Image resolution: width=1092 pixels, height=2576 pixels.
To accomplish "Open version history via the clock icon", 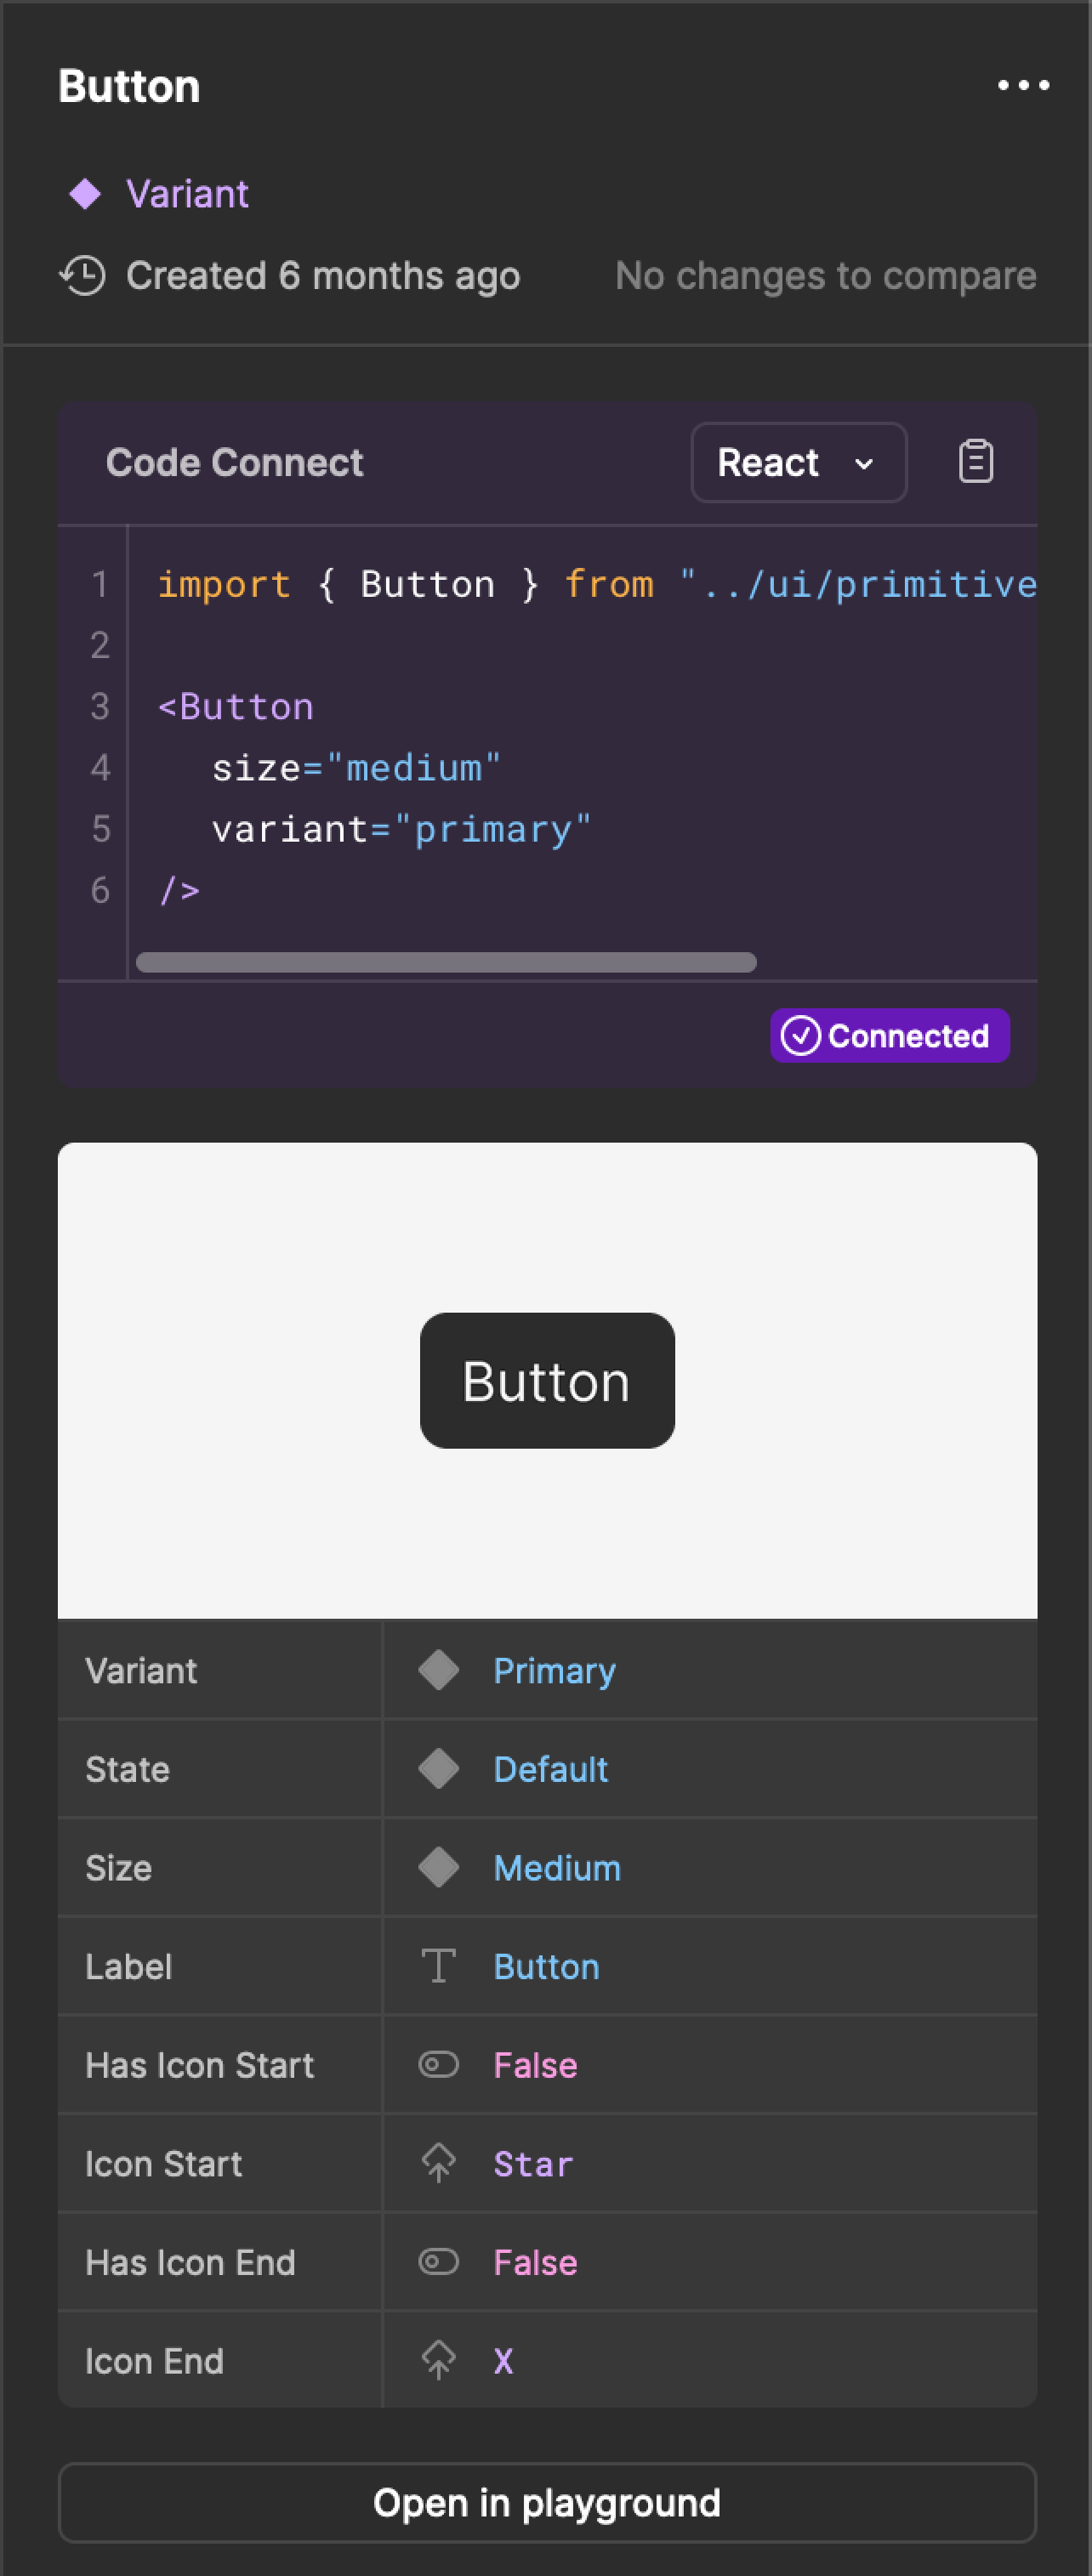I will coord(85,275).
